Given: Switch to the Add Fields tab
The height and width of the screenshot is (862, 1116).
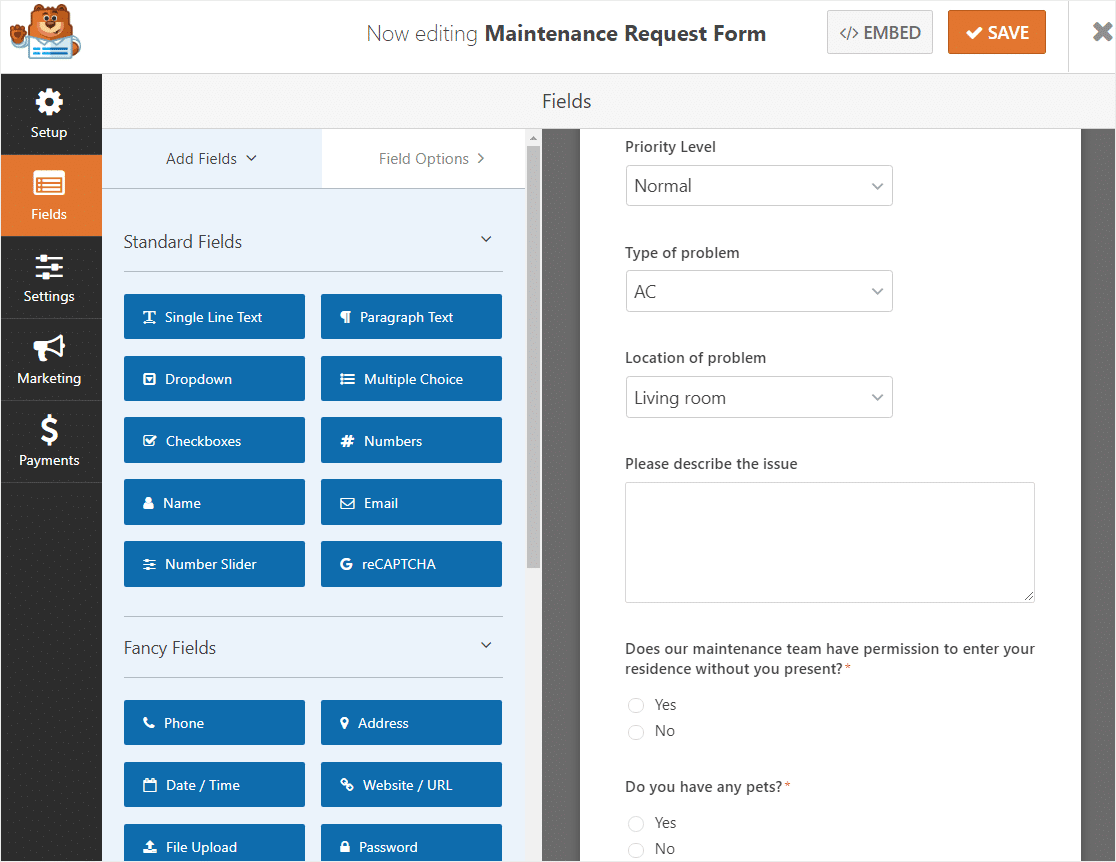Looking at the screenshot, I should [211, 159].
